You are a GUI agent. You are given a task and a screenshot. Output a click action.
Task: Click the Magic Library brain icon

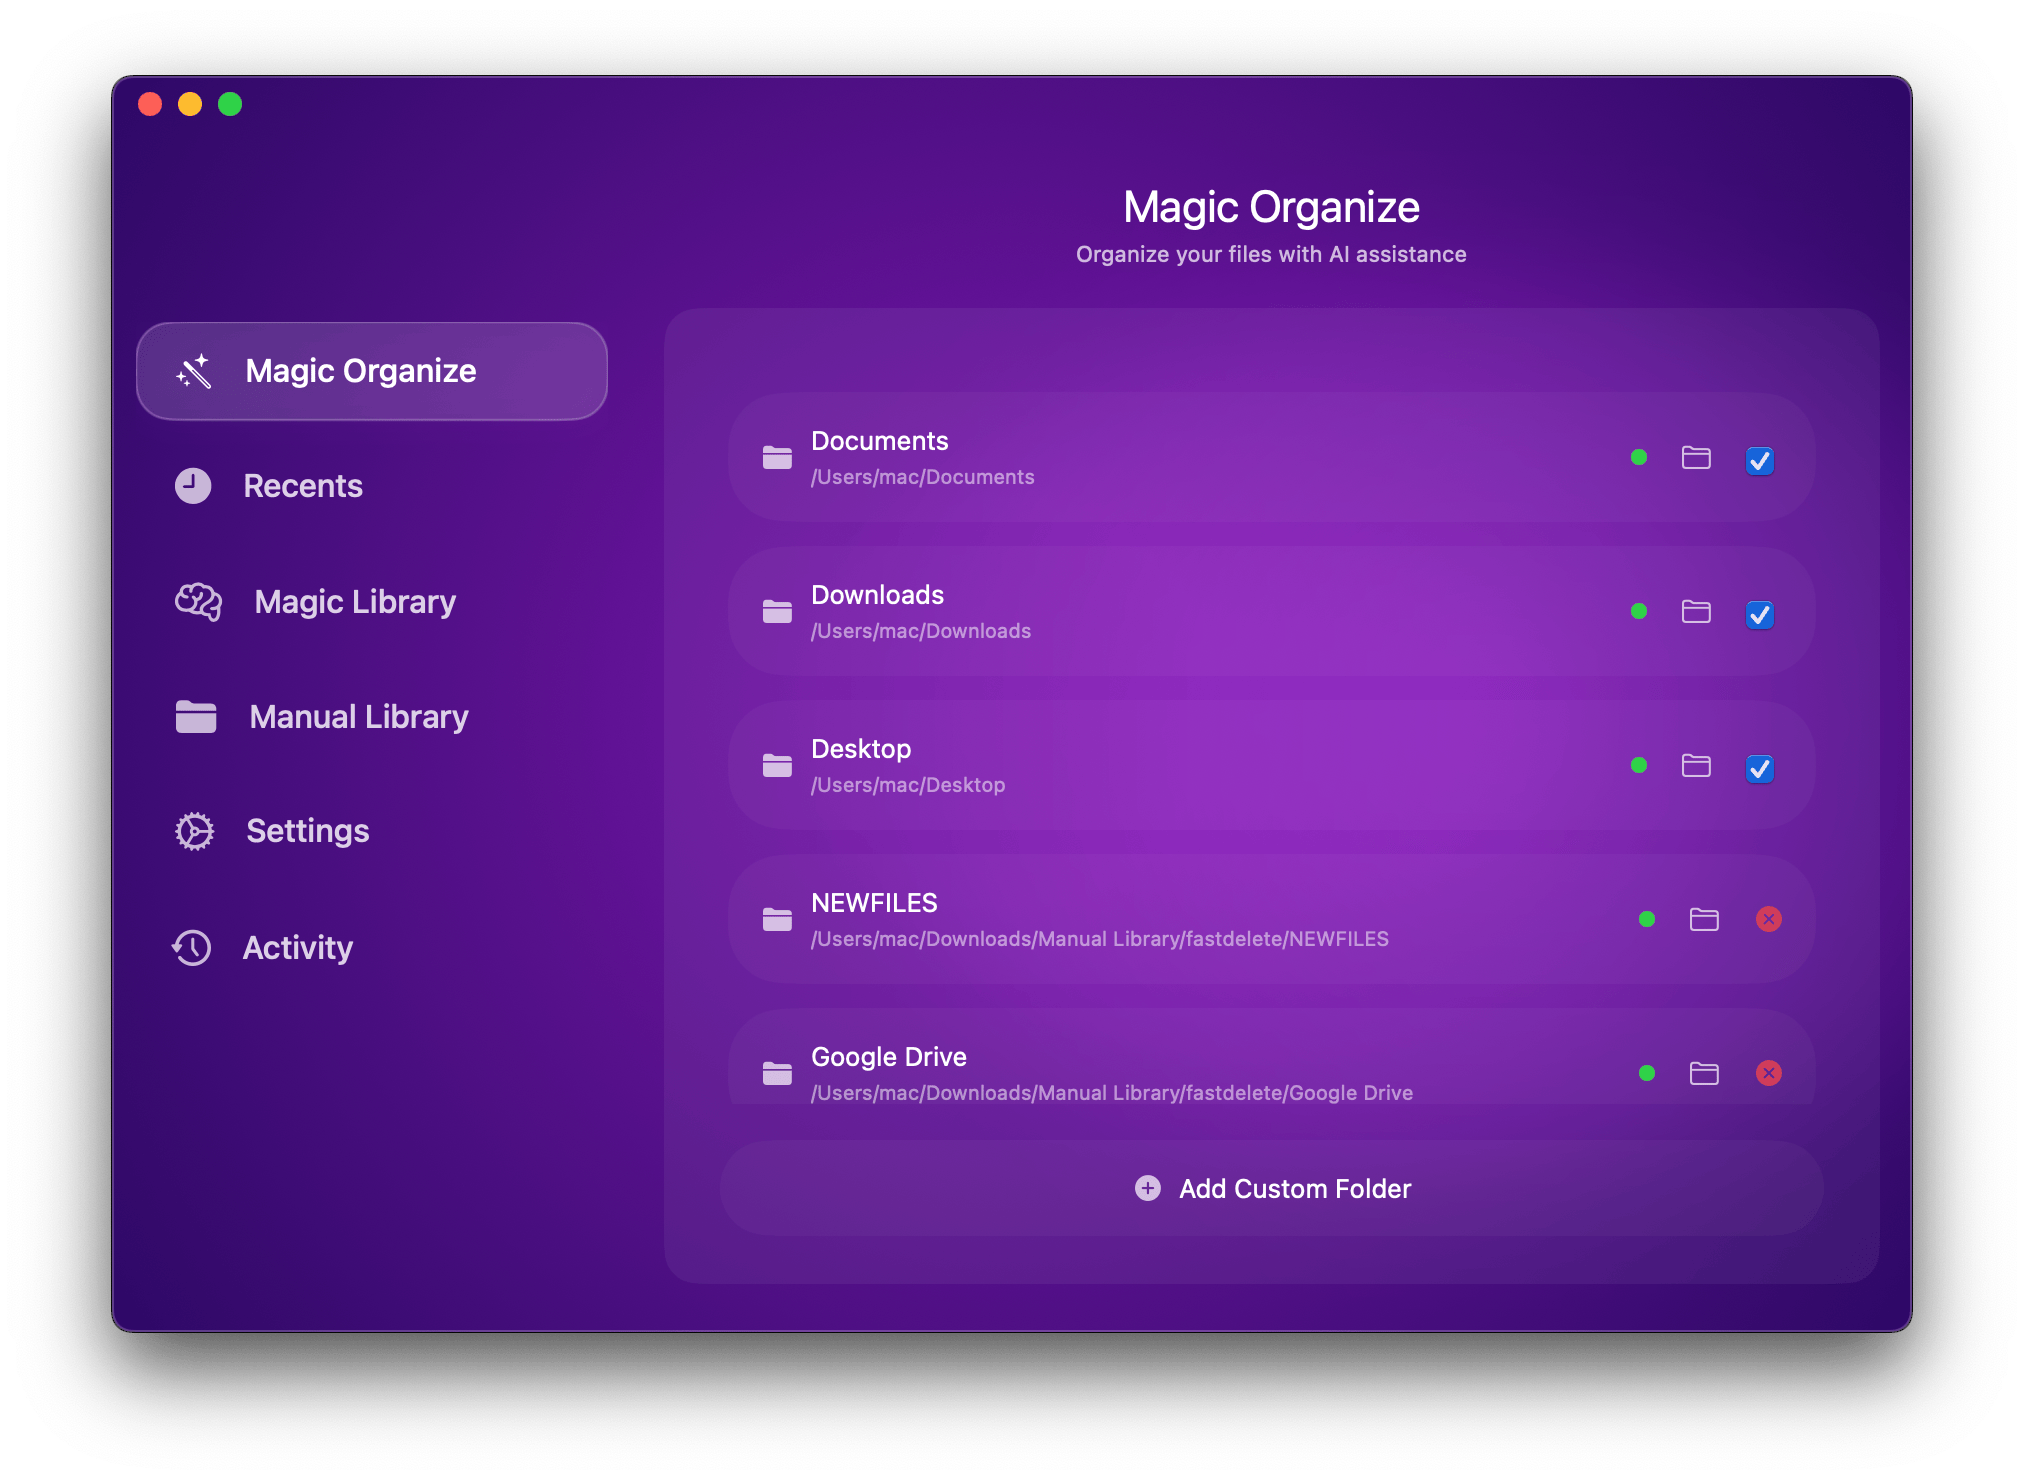(198, 602)
